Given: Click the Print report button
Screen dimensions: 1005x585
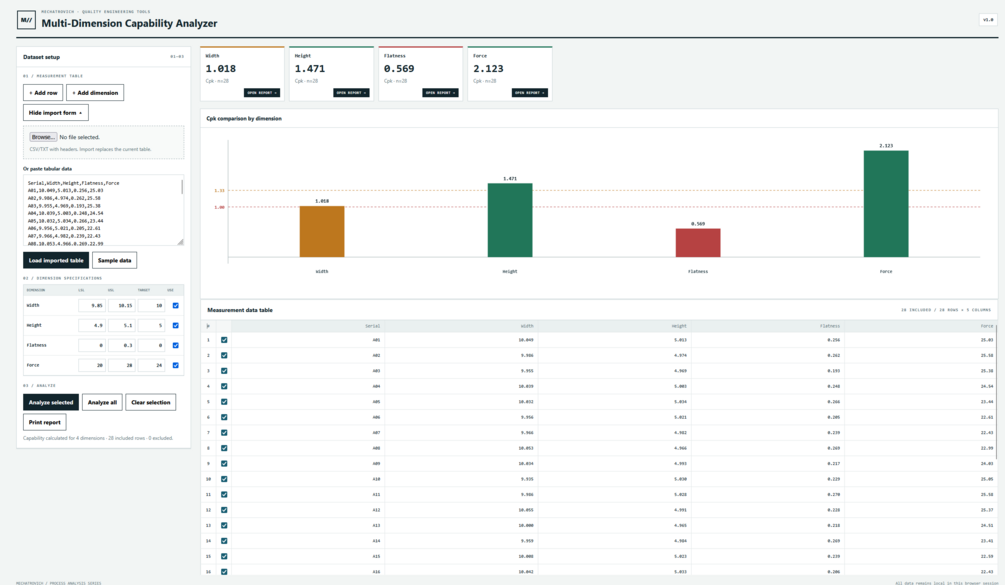Looking at the screenshot, I should (x=44, y=422).
